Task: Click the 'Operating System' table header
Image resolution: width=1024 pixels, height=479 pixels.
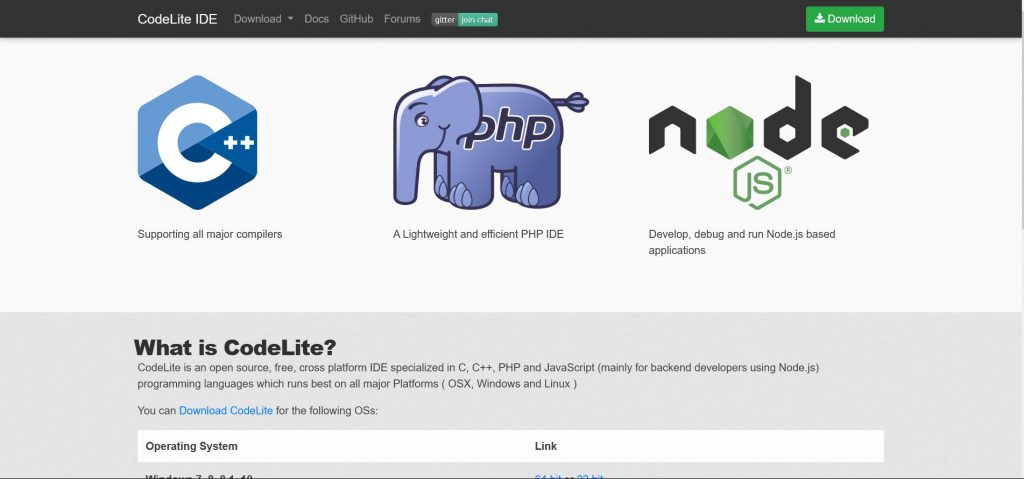Action: (x=191, y=446)
